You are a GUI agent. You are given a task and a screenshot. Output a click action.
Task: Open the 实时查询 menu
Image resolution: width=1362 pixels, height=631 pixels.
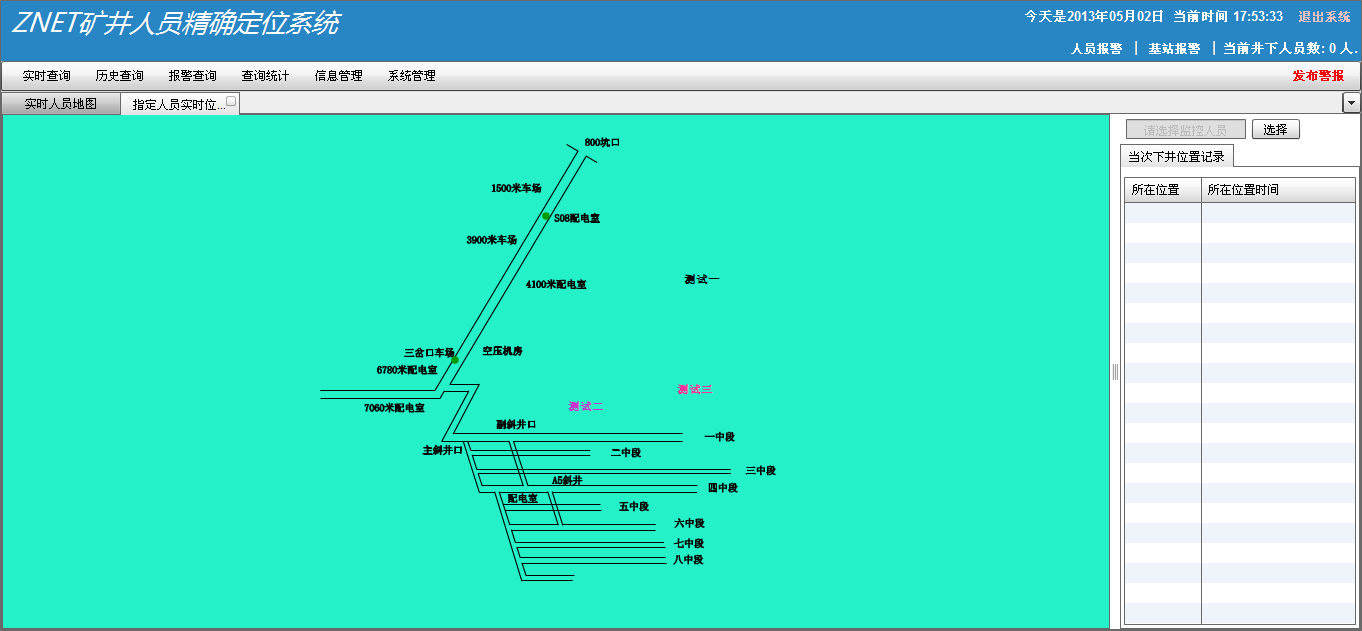47,76
